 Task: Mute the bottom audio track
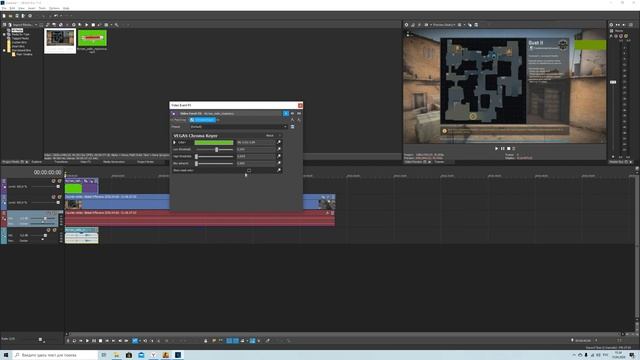[49, 230]
